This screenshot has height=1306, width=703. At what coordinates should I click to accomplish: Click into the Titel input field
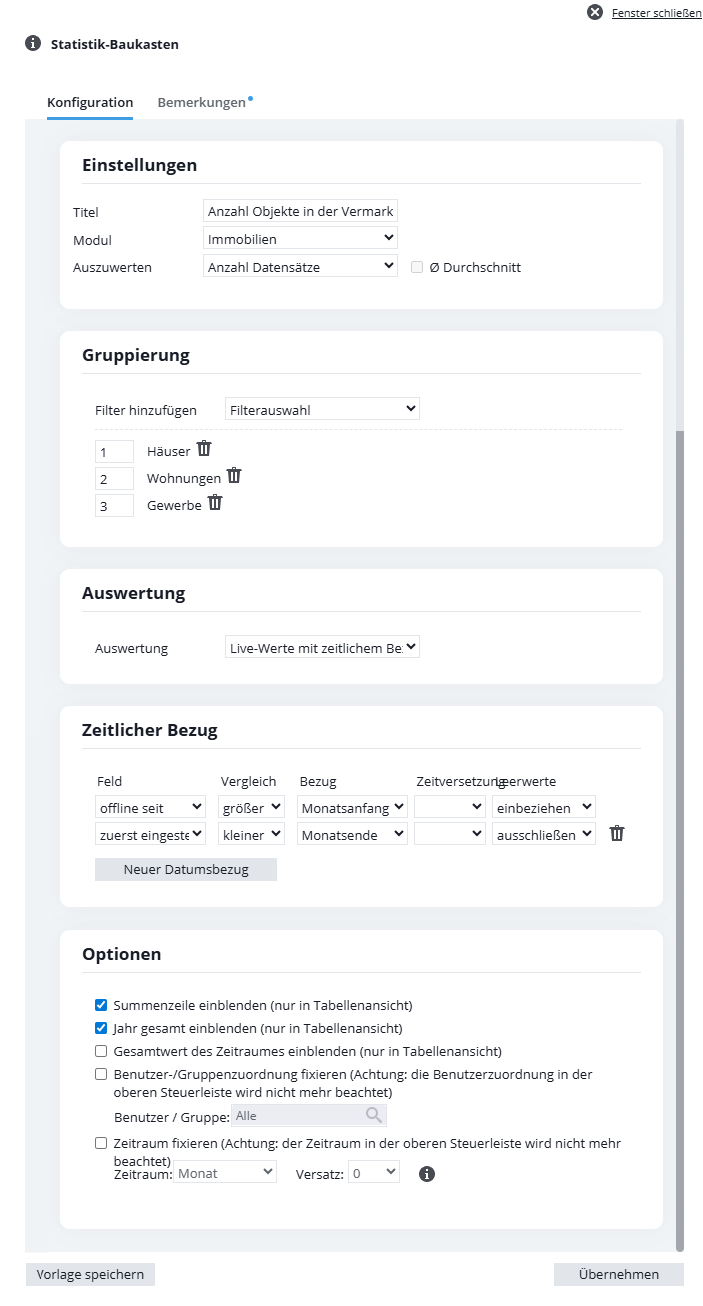[x=300, y=211]
